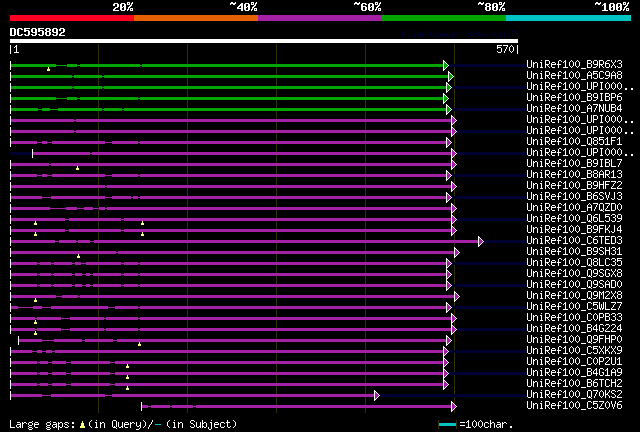This screenshot has width=640, height=432.
Task: Click the cyan ~100% identity legend segment
Action: click(569, 18)
